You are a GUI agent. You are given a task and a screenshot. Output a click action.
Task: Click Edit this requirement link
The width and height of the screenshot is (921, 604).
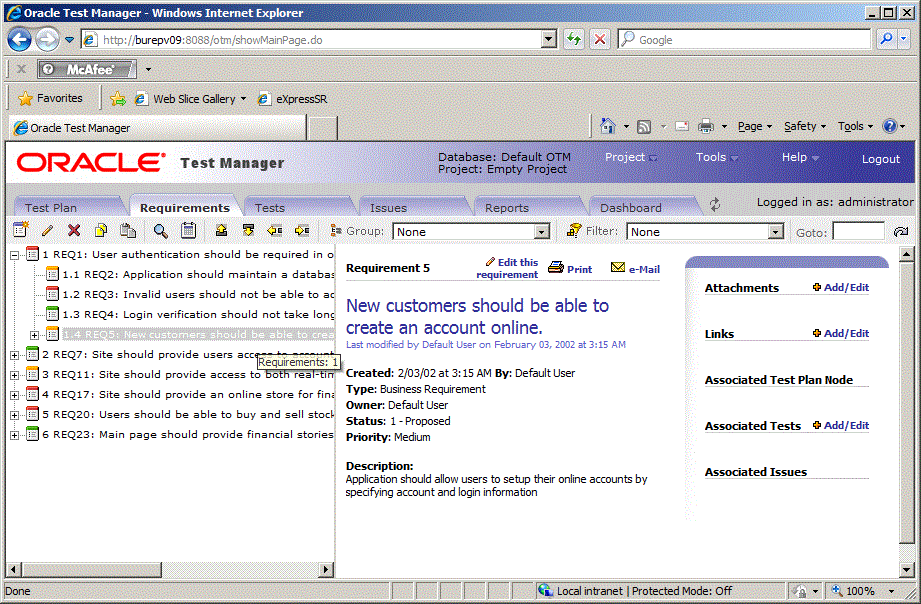tap(507, 269)
